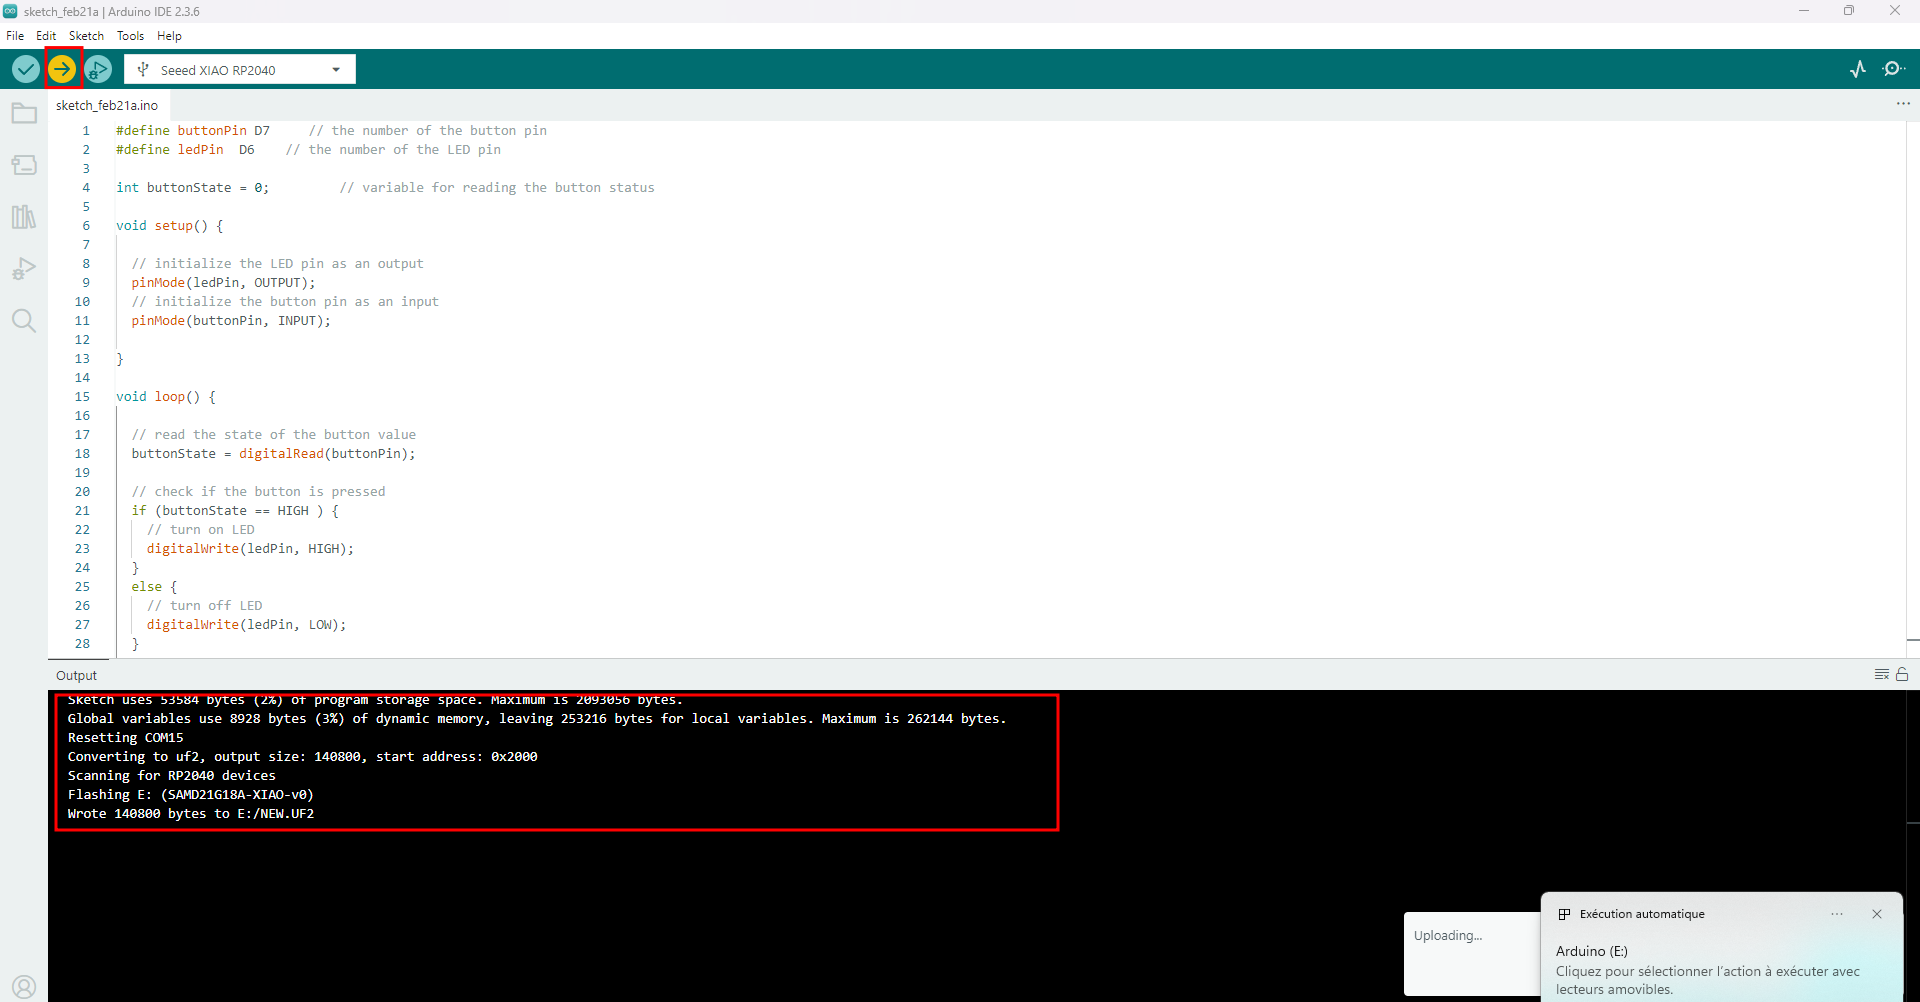Select the sketch_feb21a.ino tab
This screenshot has height=1002, width=1920.
(107, 105)
